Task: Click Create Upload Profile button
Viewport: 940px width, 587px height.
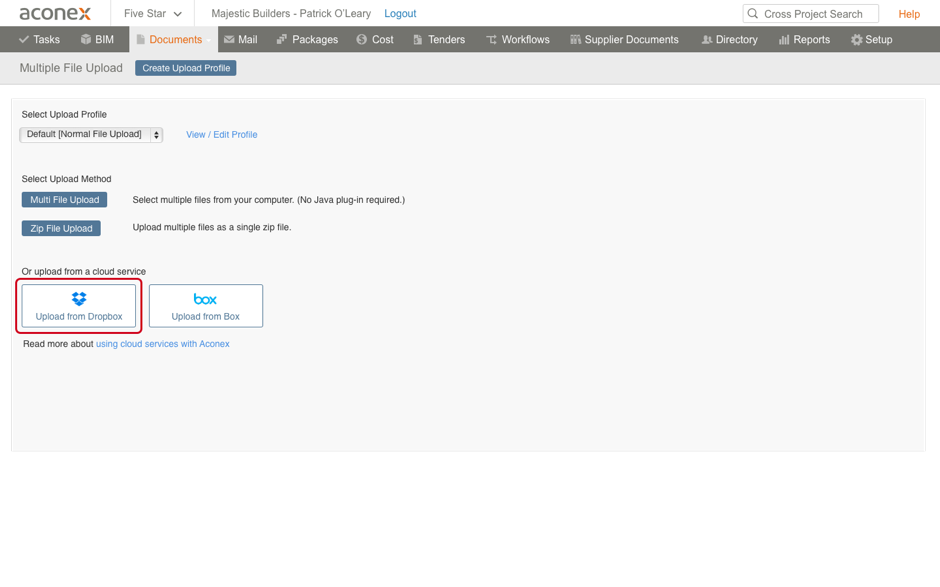Action: pyautogui.click(x=186, y=68)
